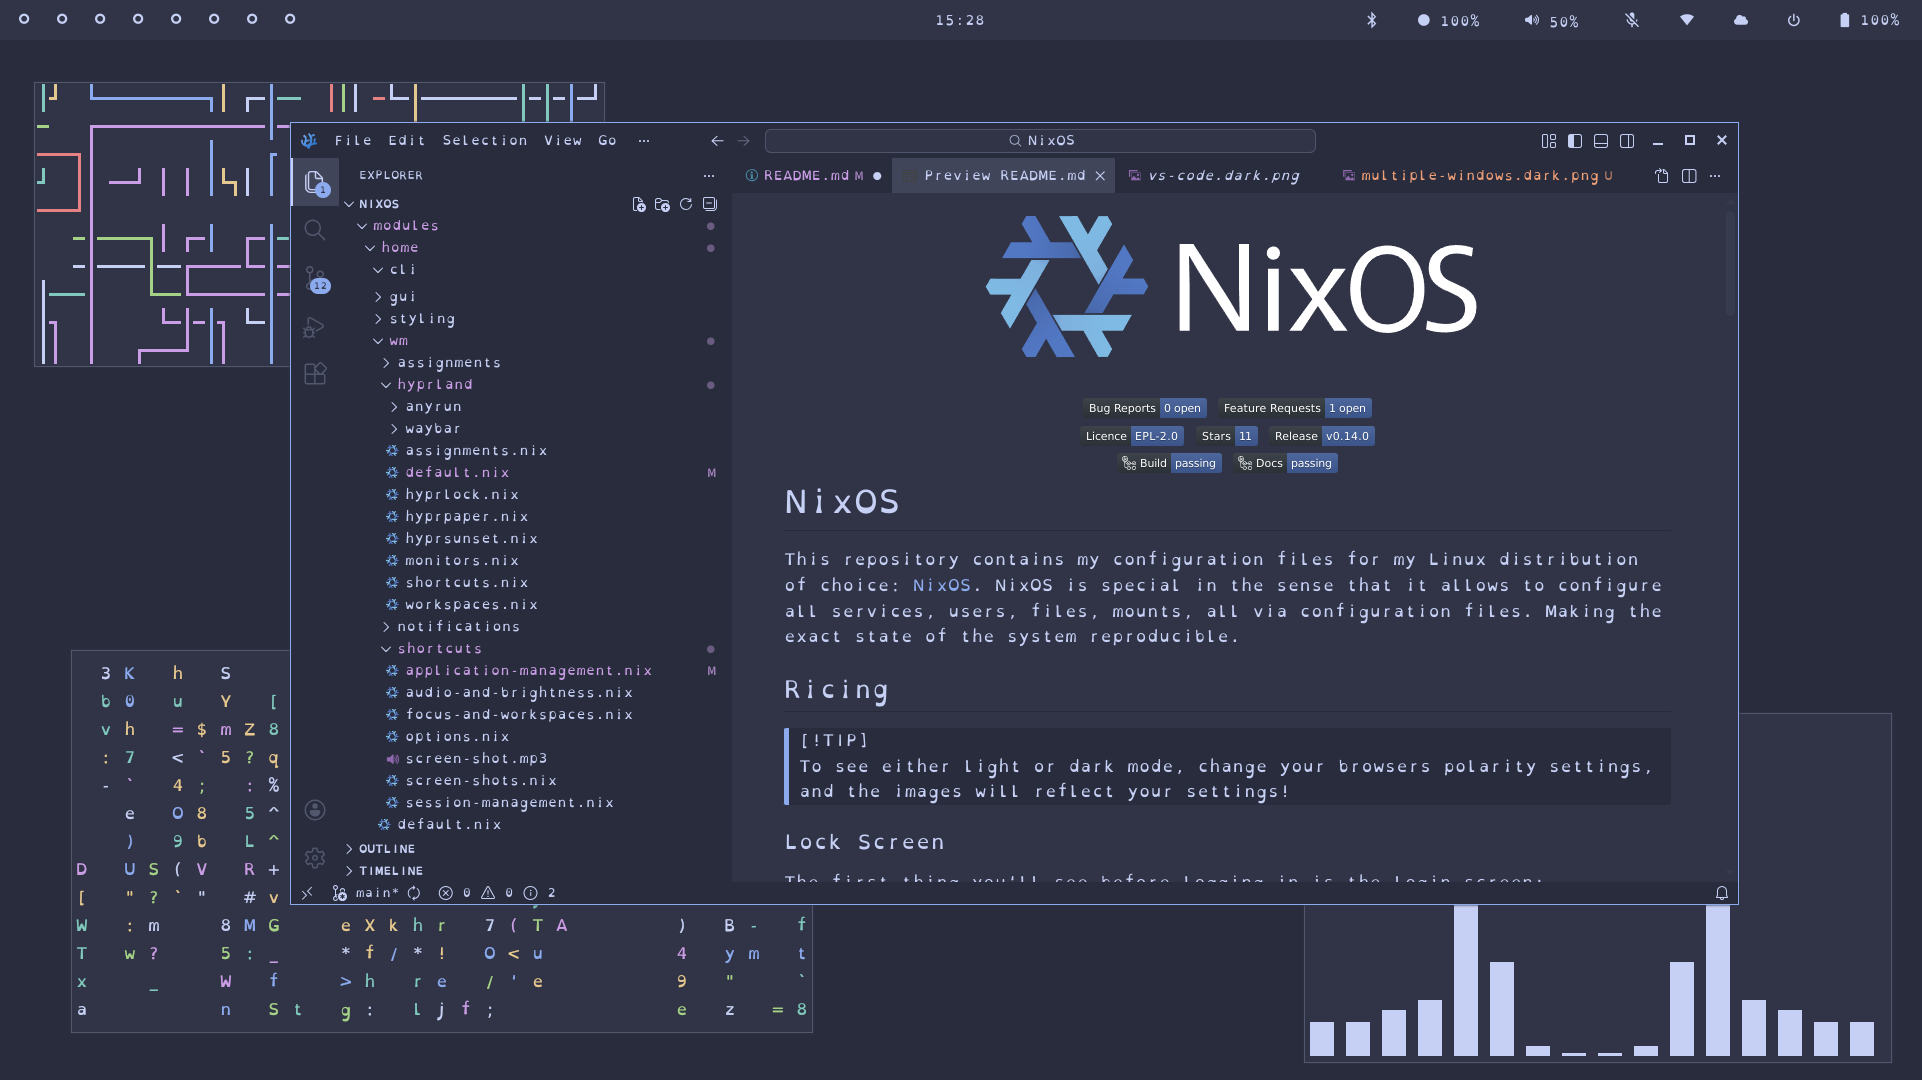Switch to the vs-code.dark.png tab
1922x1080 pixels.
click(x=1222, y=175)
